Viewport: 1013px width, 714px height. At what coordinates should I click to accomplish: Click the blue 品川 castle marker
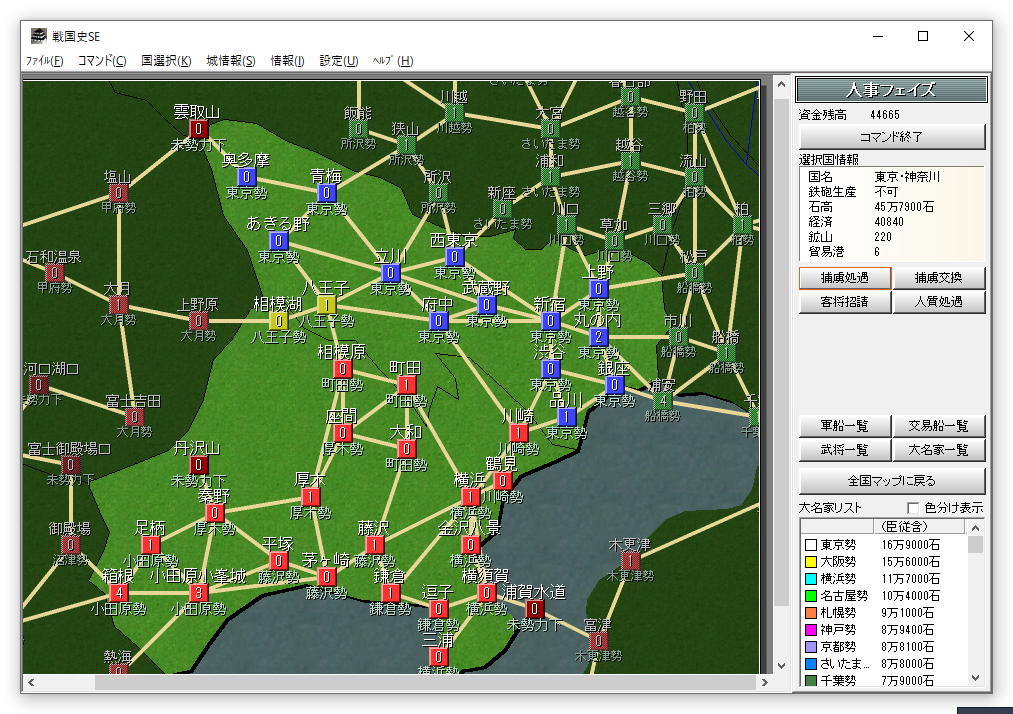pos(567,416)
